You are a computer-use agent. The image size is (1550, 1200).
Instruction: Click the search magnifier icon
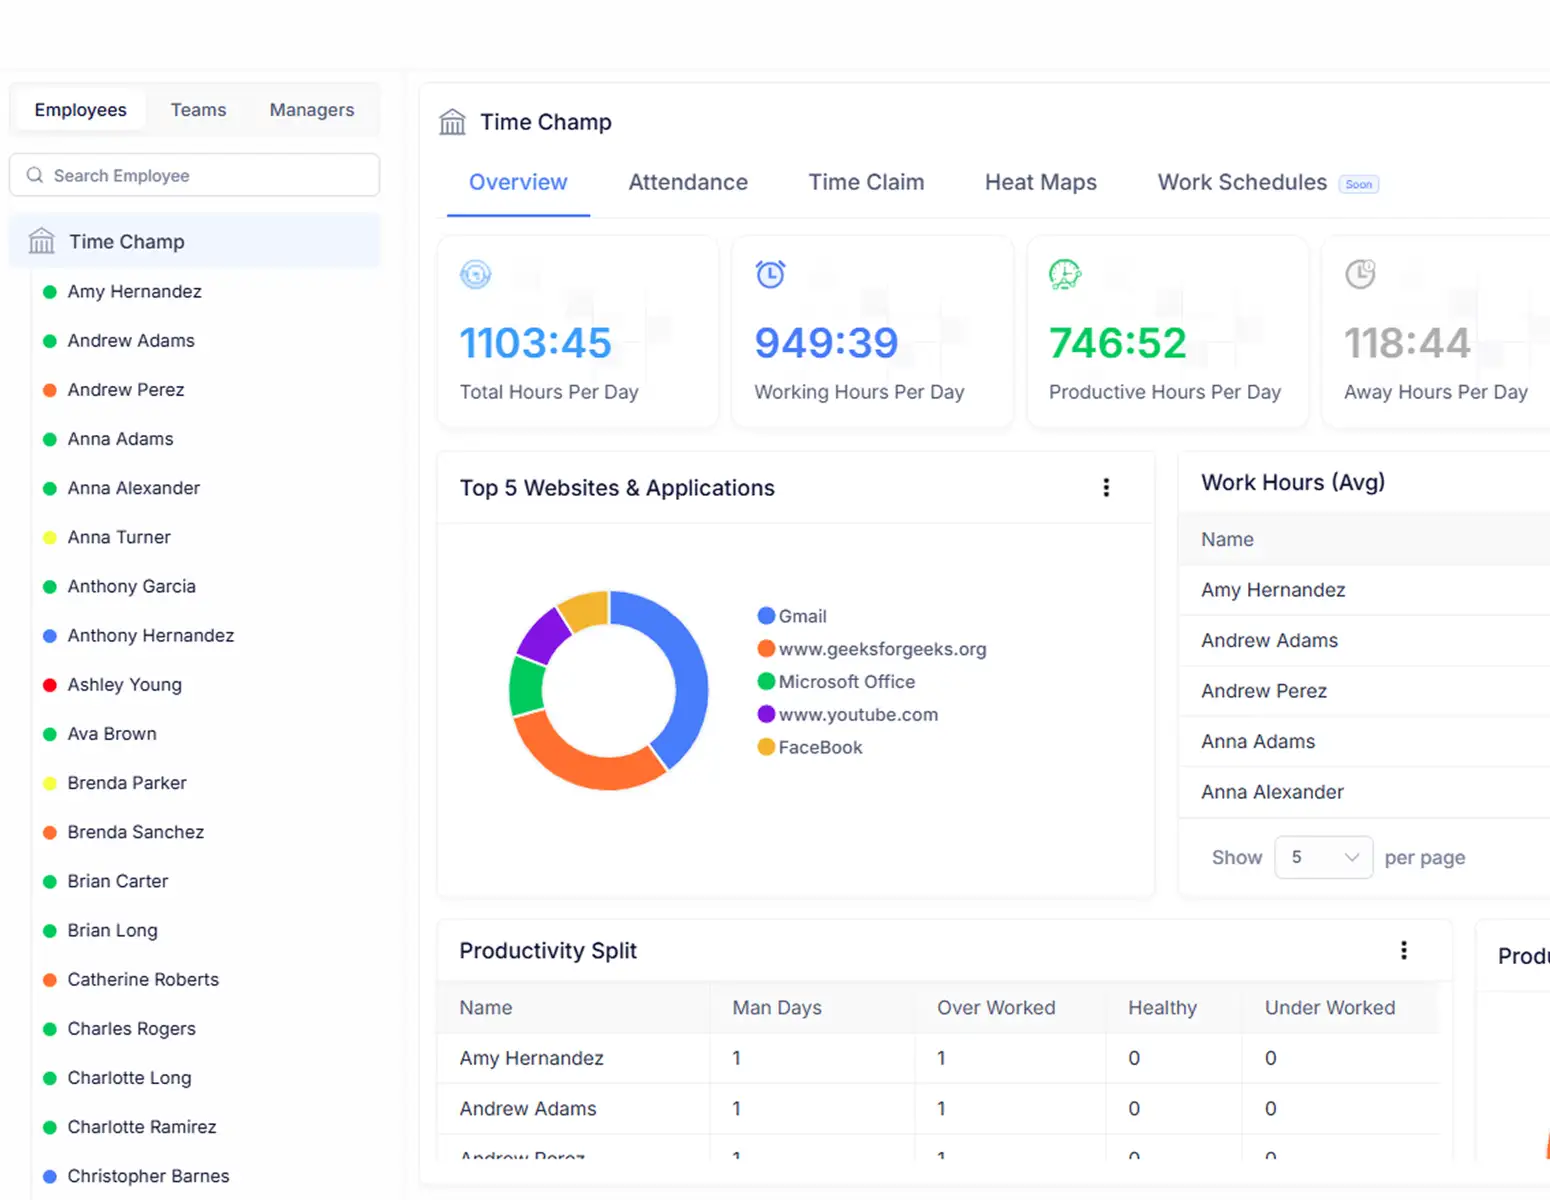[x=35, y=175]
